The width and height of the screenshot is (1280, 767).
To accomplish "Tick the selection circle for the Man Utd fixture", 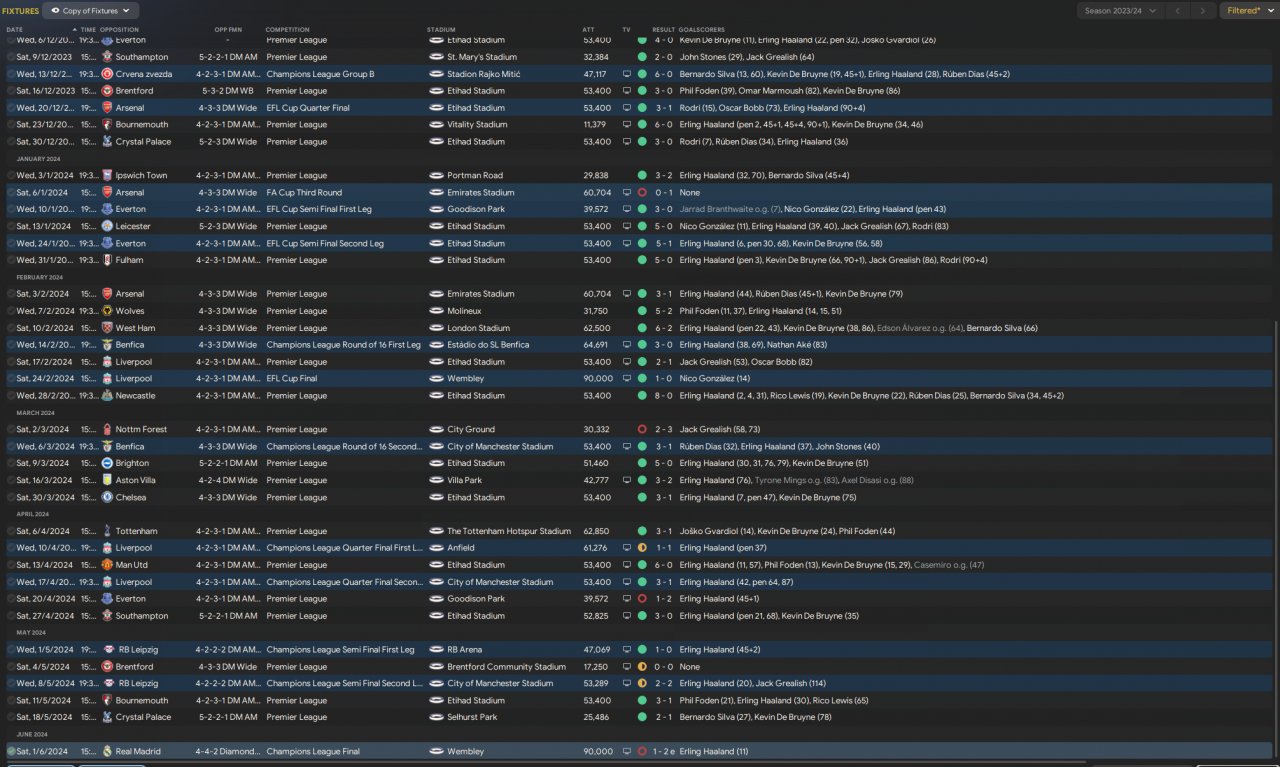I will point(11,565).
